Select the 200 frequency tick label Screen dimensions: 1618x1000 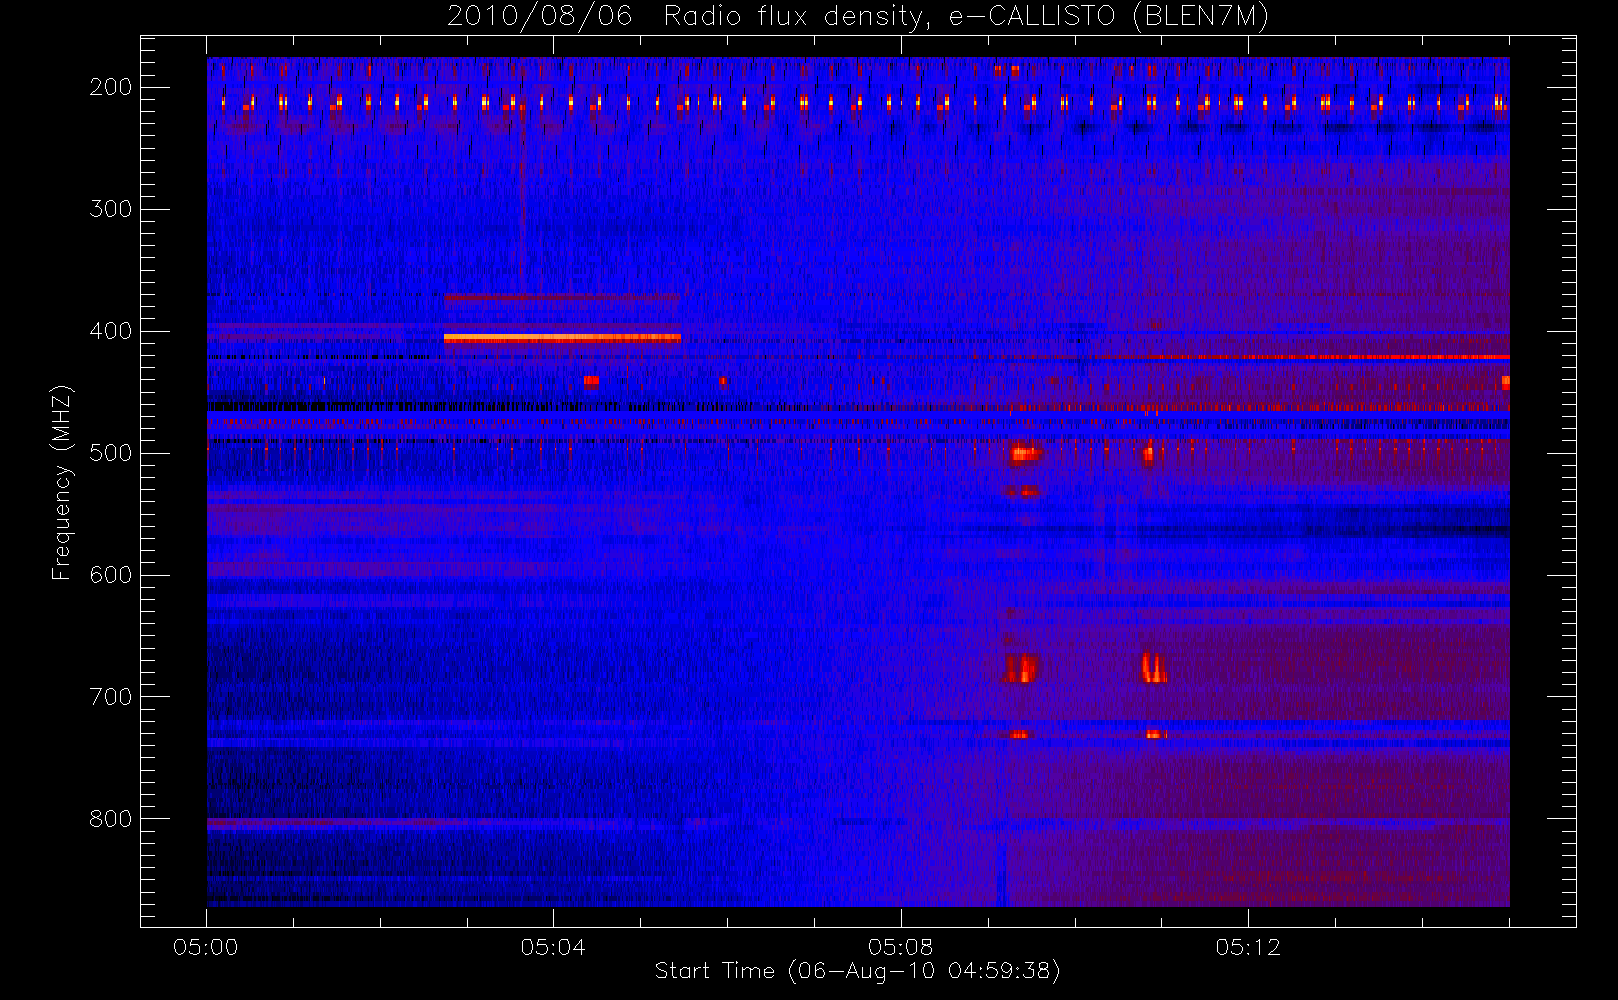111,87
